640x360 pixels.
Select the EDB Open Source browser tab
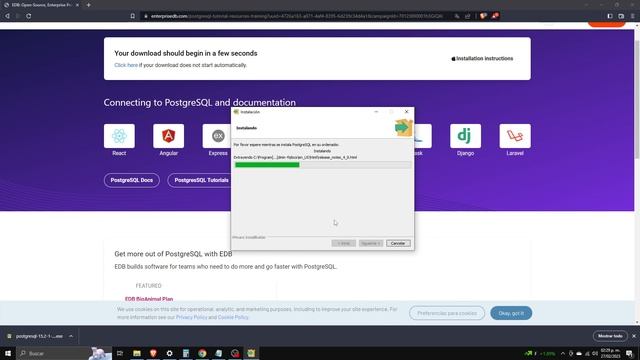[41, 5]
